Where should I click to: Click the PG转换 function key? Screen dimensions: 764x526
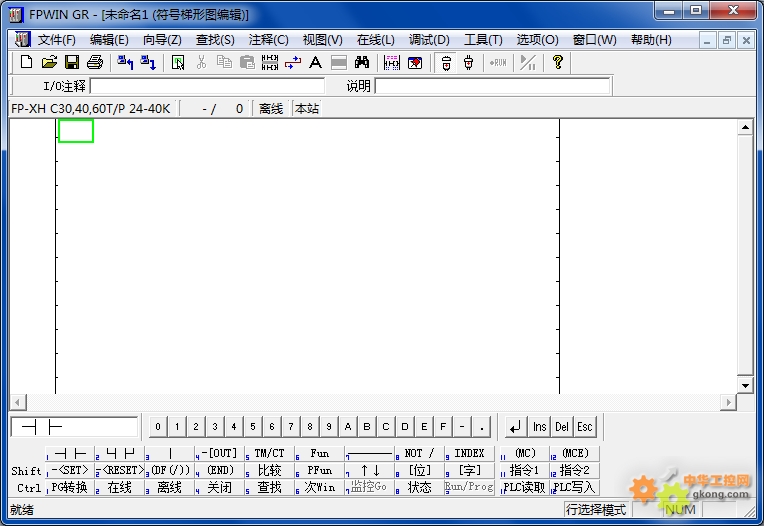71,488
